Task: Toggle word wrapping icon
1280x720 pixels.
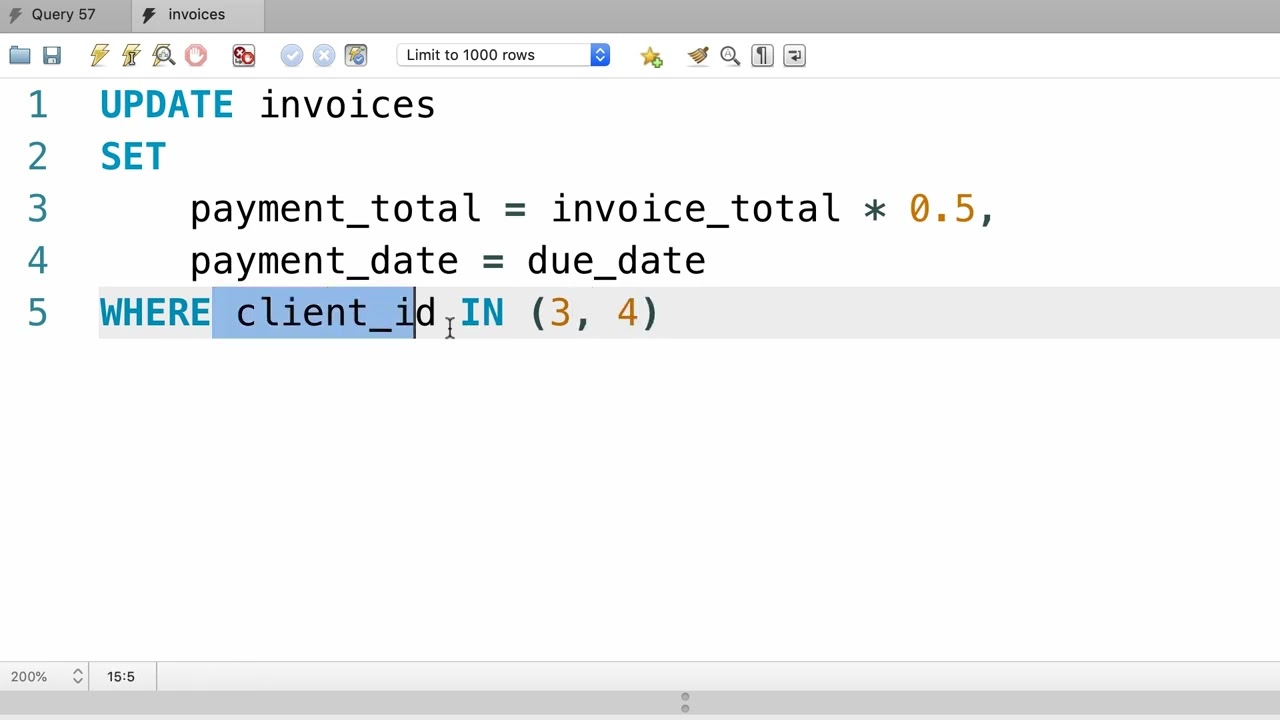Action: [x=794, y=56]
